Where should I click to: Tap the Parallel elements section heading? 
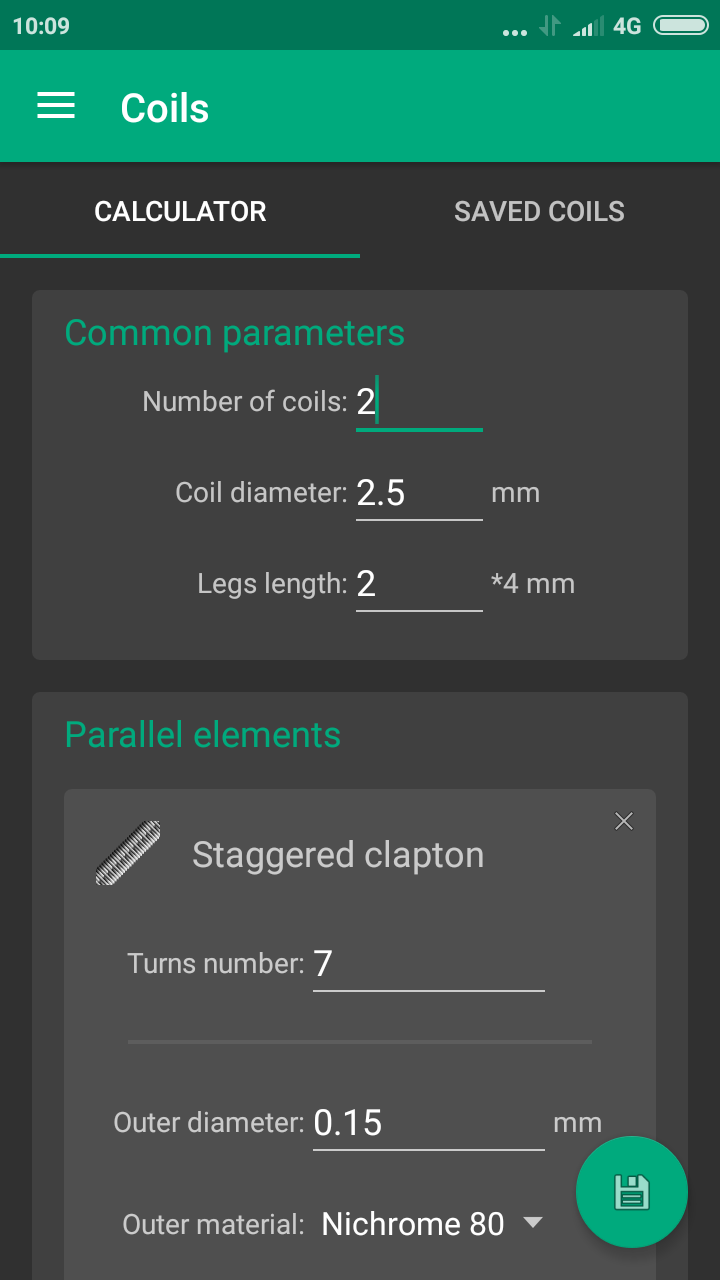click(203, 735)
